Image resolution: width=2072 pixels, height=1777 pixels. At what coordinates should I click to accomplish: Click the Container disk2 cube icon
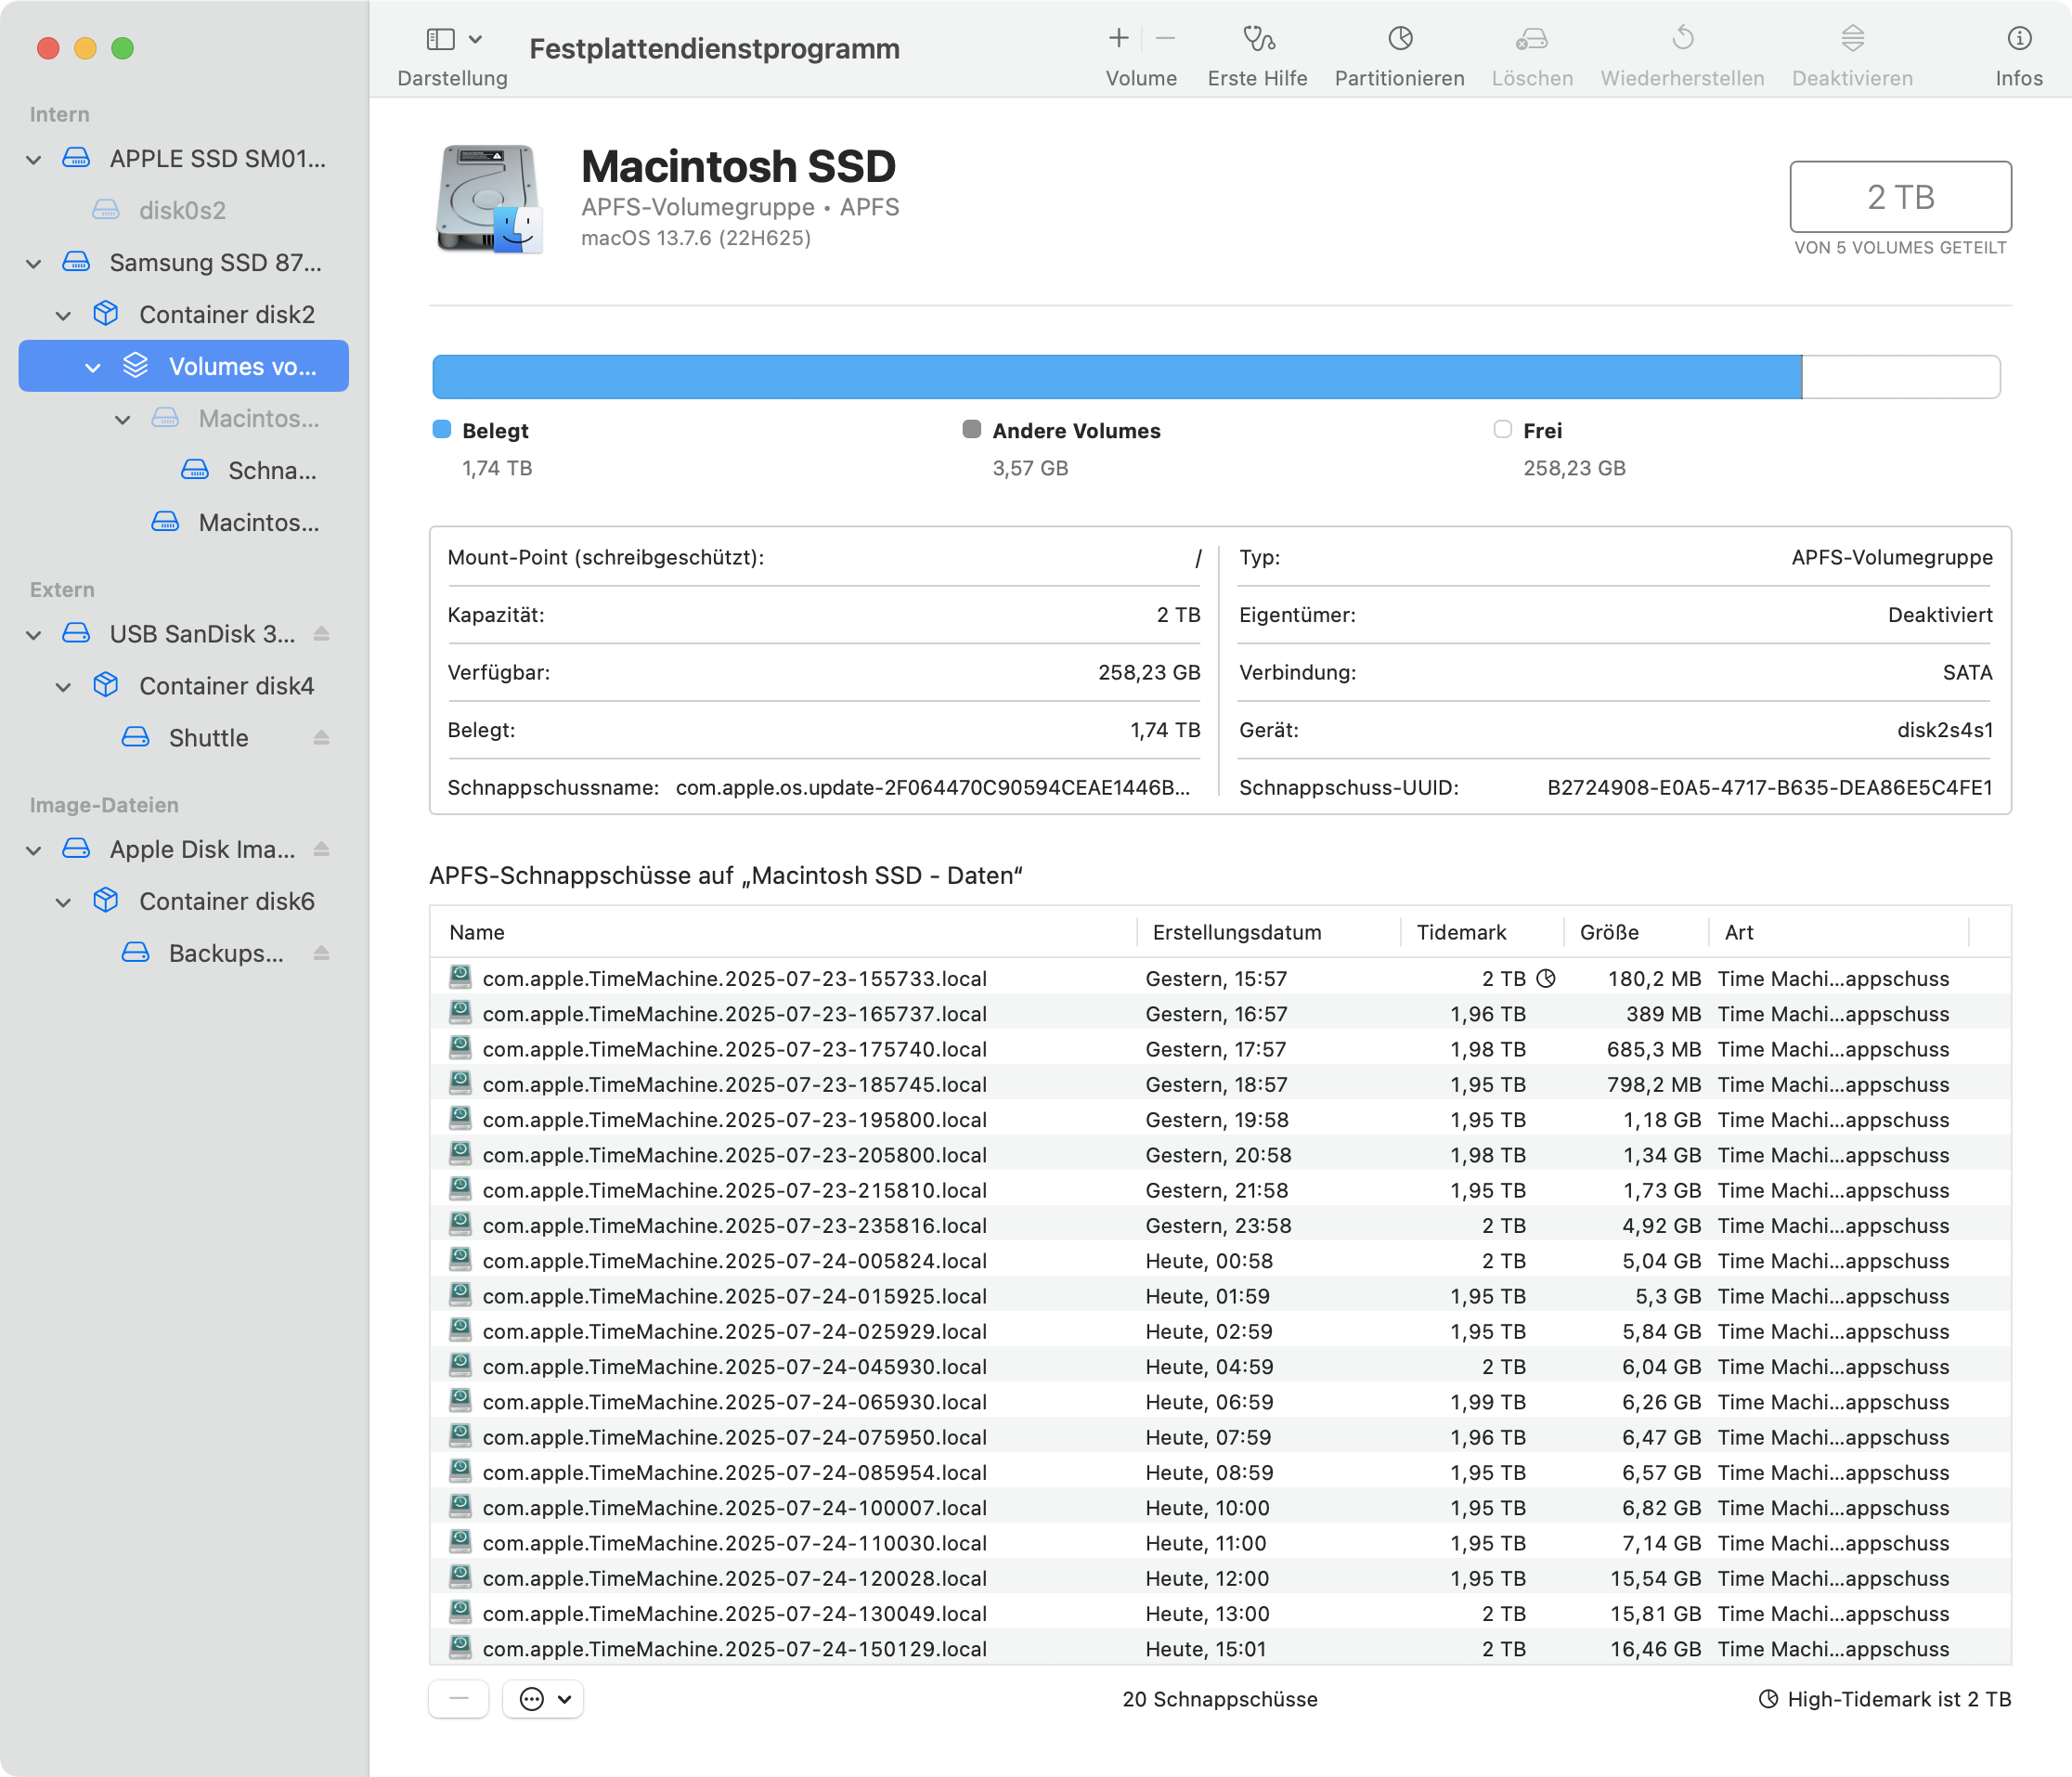pos(106,314)
